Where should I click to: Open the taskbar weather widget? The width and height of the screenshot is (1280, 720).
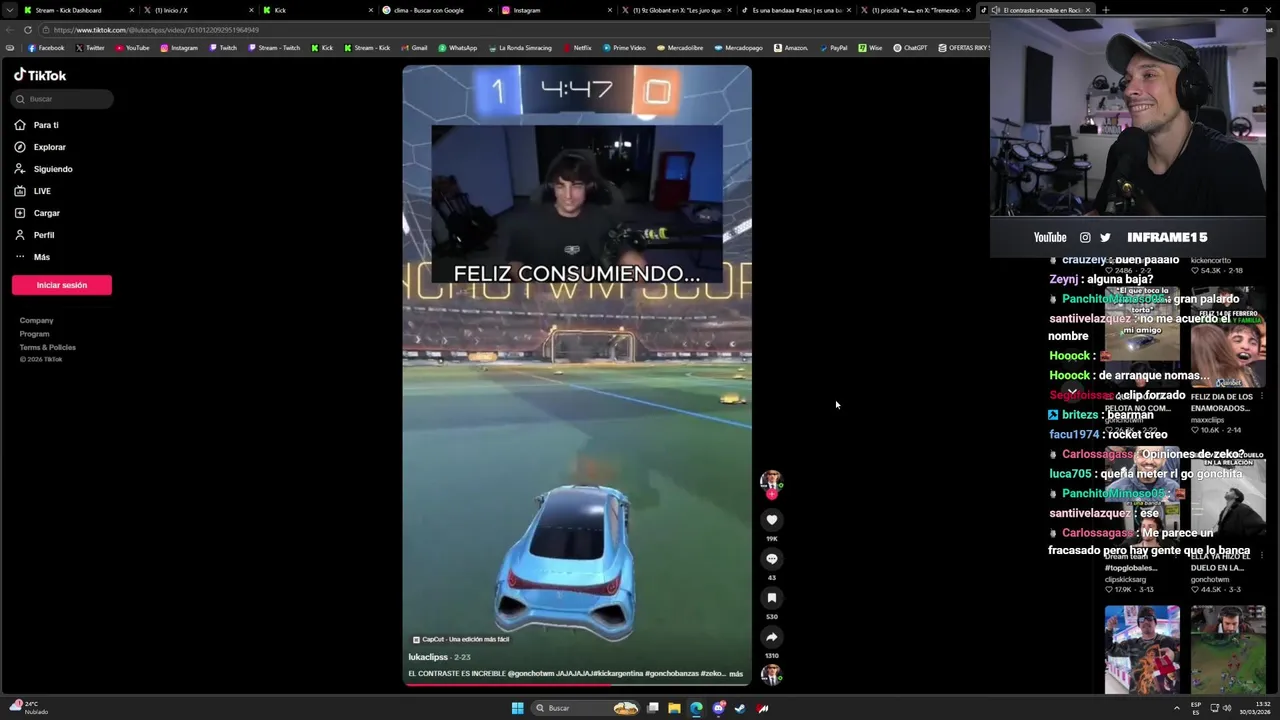[x=30, y=708]
